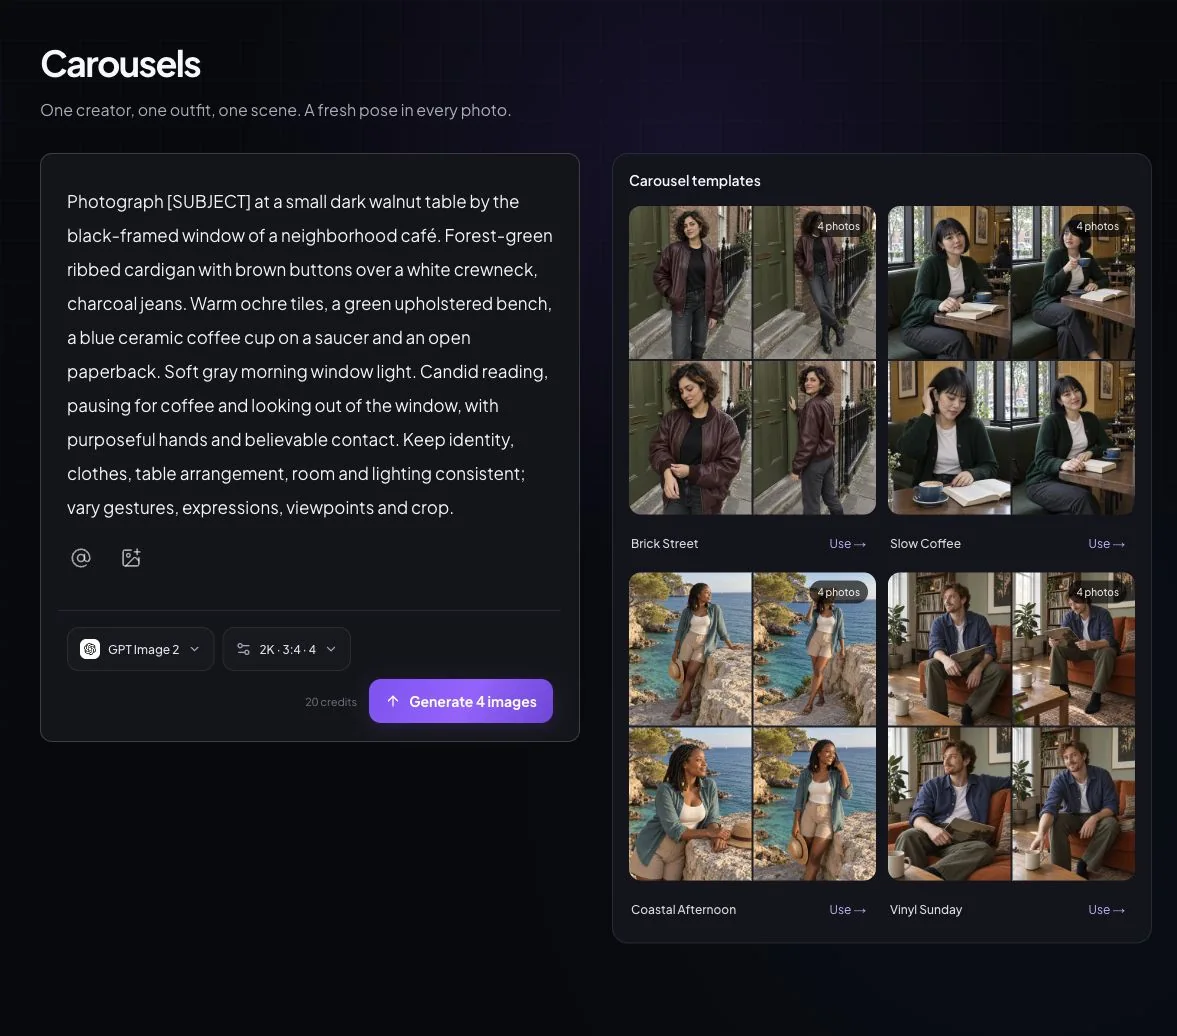Click the GPT Image 2 model logo
Screen dimensions: 1177x1036
[90, 649]
